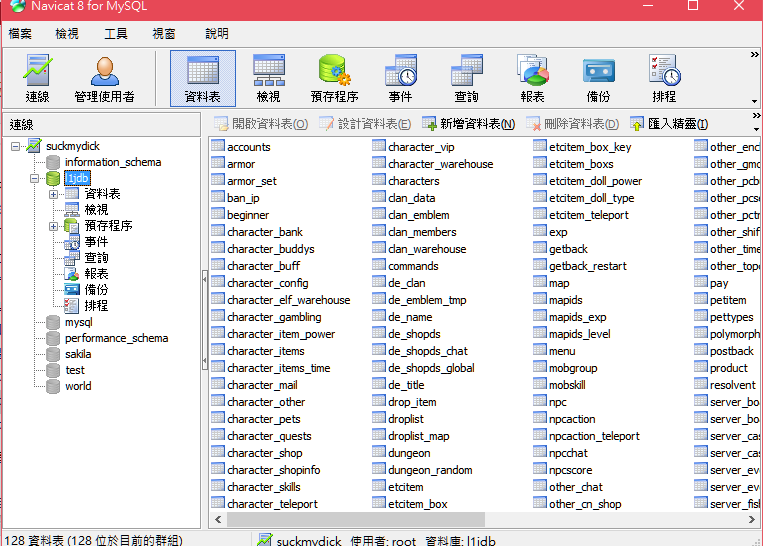This screenshot has width=763, height=546.
Task: Click the horizontal scrollbar thumb
Action: [356, 519]
